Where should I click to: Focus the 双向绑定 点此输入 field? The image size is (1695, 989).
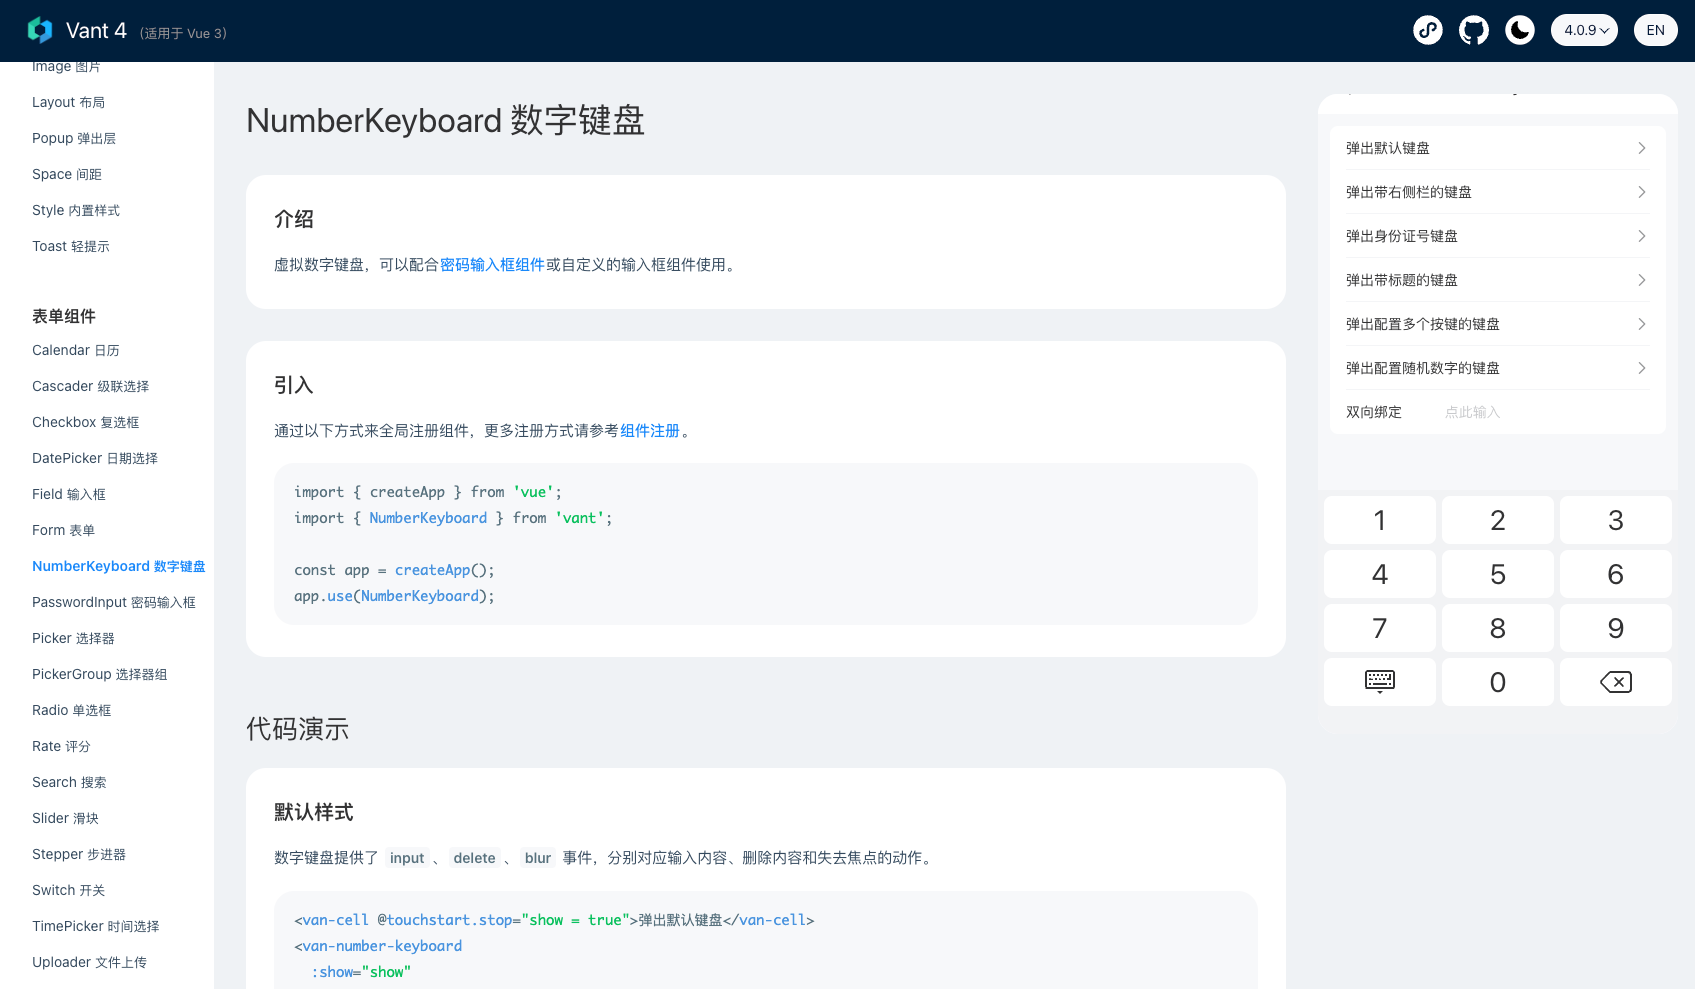point(1498,412)
